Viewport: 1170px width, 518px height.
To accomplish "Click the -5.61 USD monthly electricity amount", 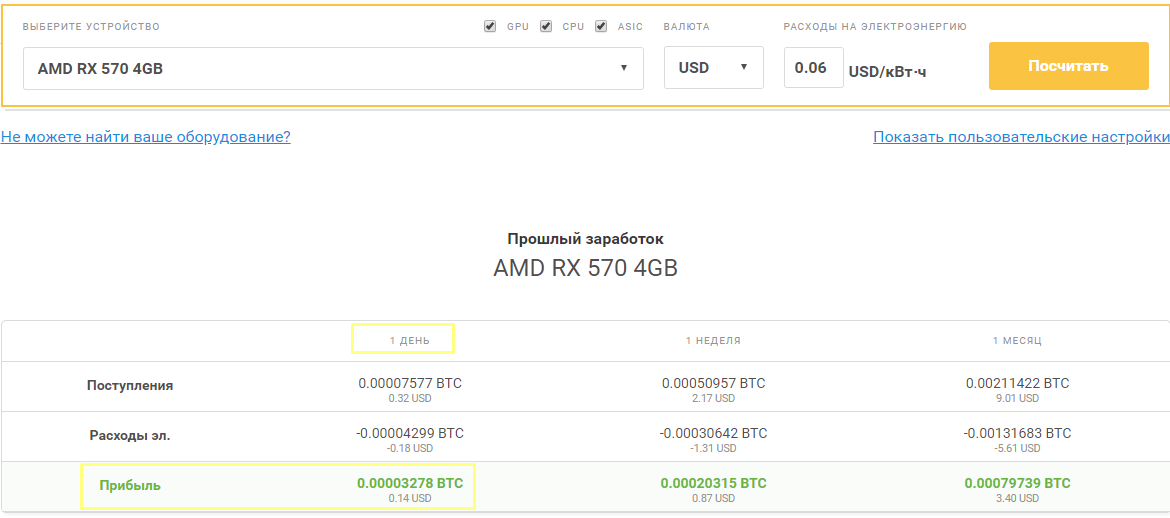I will click(1017, 449).
